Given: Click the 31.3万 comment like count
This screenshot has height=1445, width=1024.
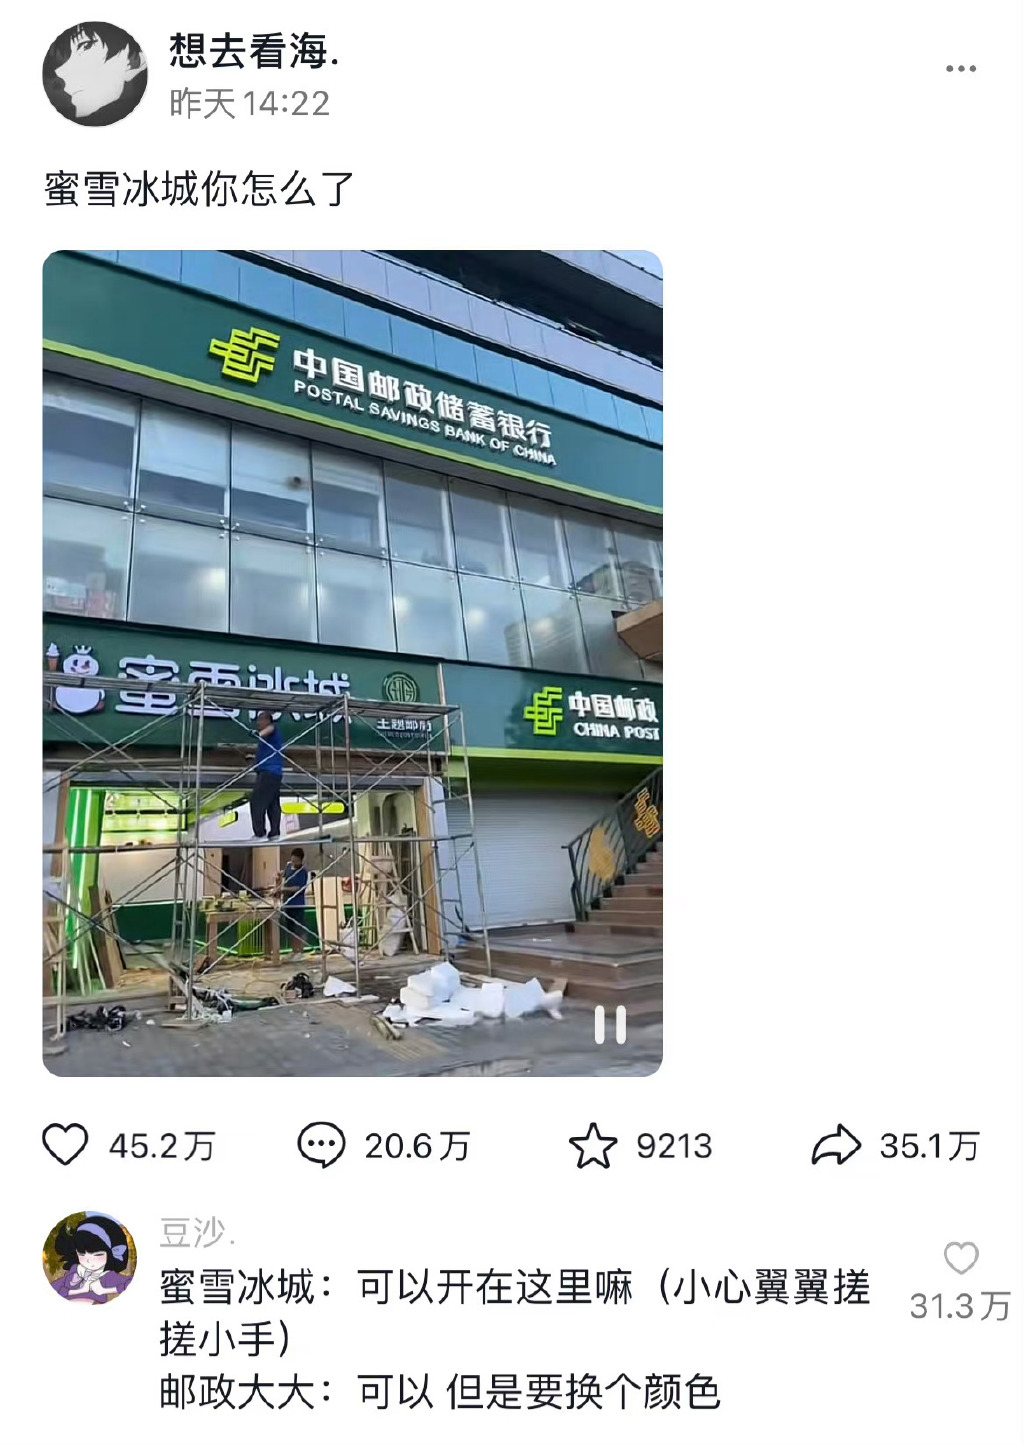Looking at the screenshot, I should click(x=960, y=1306).
